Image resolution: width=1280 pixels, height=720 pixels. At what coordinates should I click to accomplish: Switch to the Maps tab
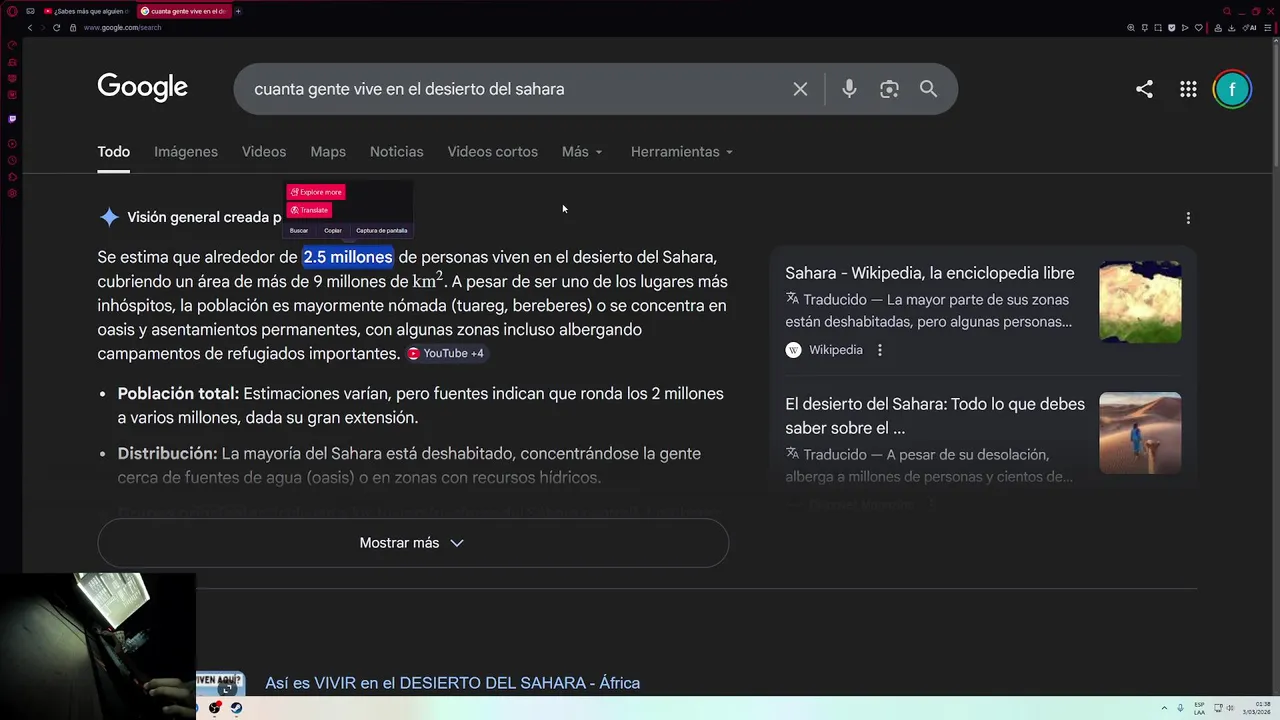point(328,152)
